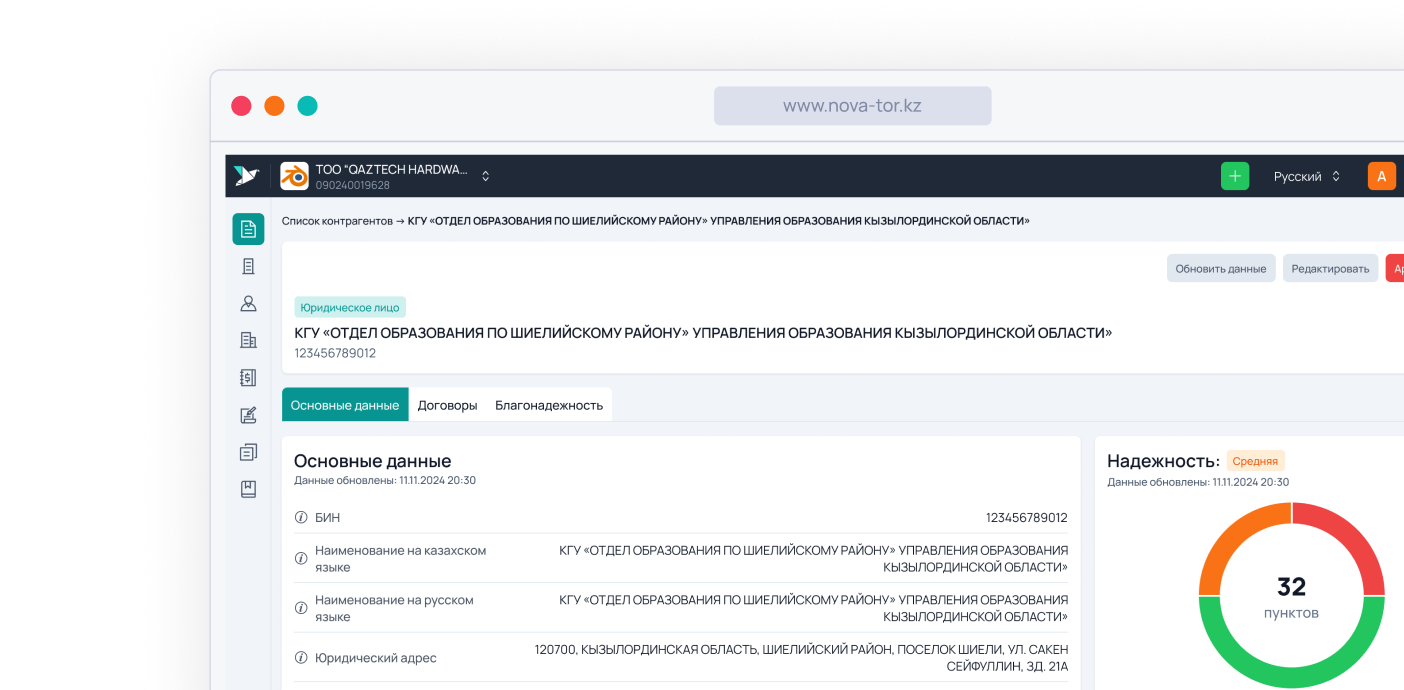Click info icon beside Наименование на русском языке

(301, 608)
